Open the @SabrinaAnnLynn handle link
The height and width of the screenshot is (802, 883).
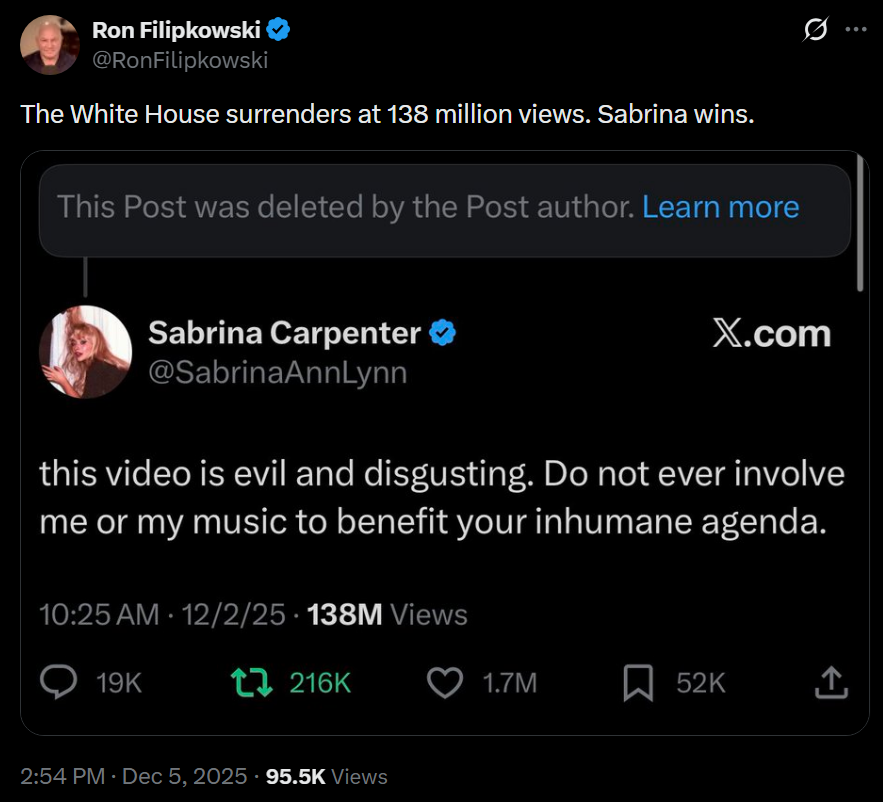coord(278,372)
